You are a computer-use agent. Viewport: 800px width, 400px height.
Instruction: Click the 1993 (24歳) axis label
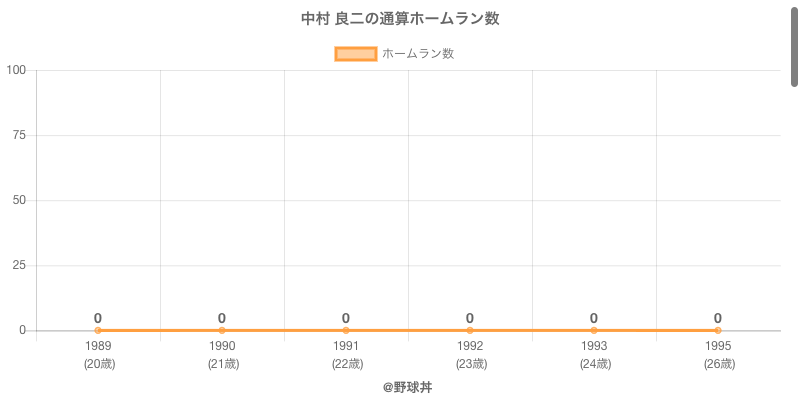click(x=594, y=355)
